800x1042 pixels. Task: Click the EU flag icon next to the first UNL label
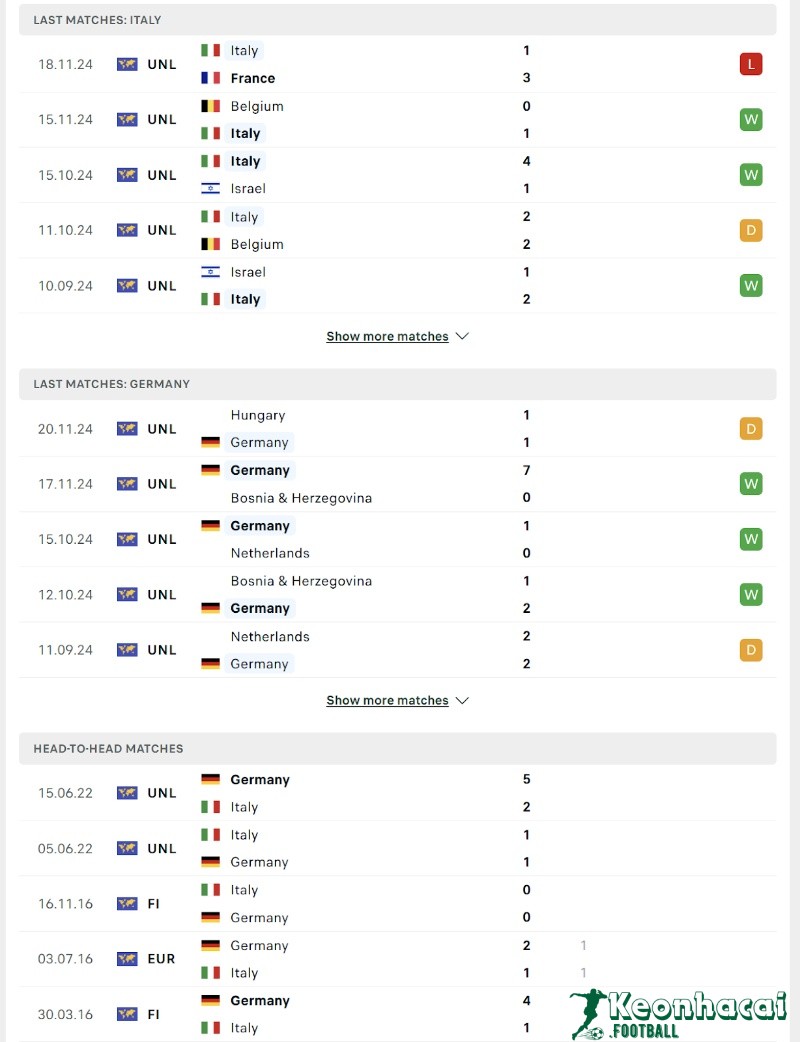tap(126, 64)
